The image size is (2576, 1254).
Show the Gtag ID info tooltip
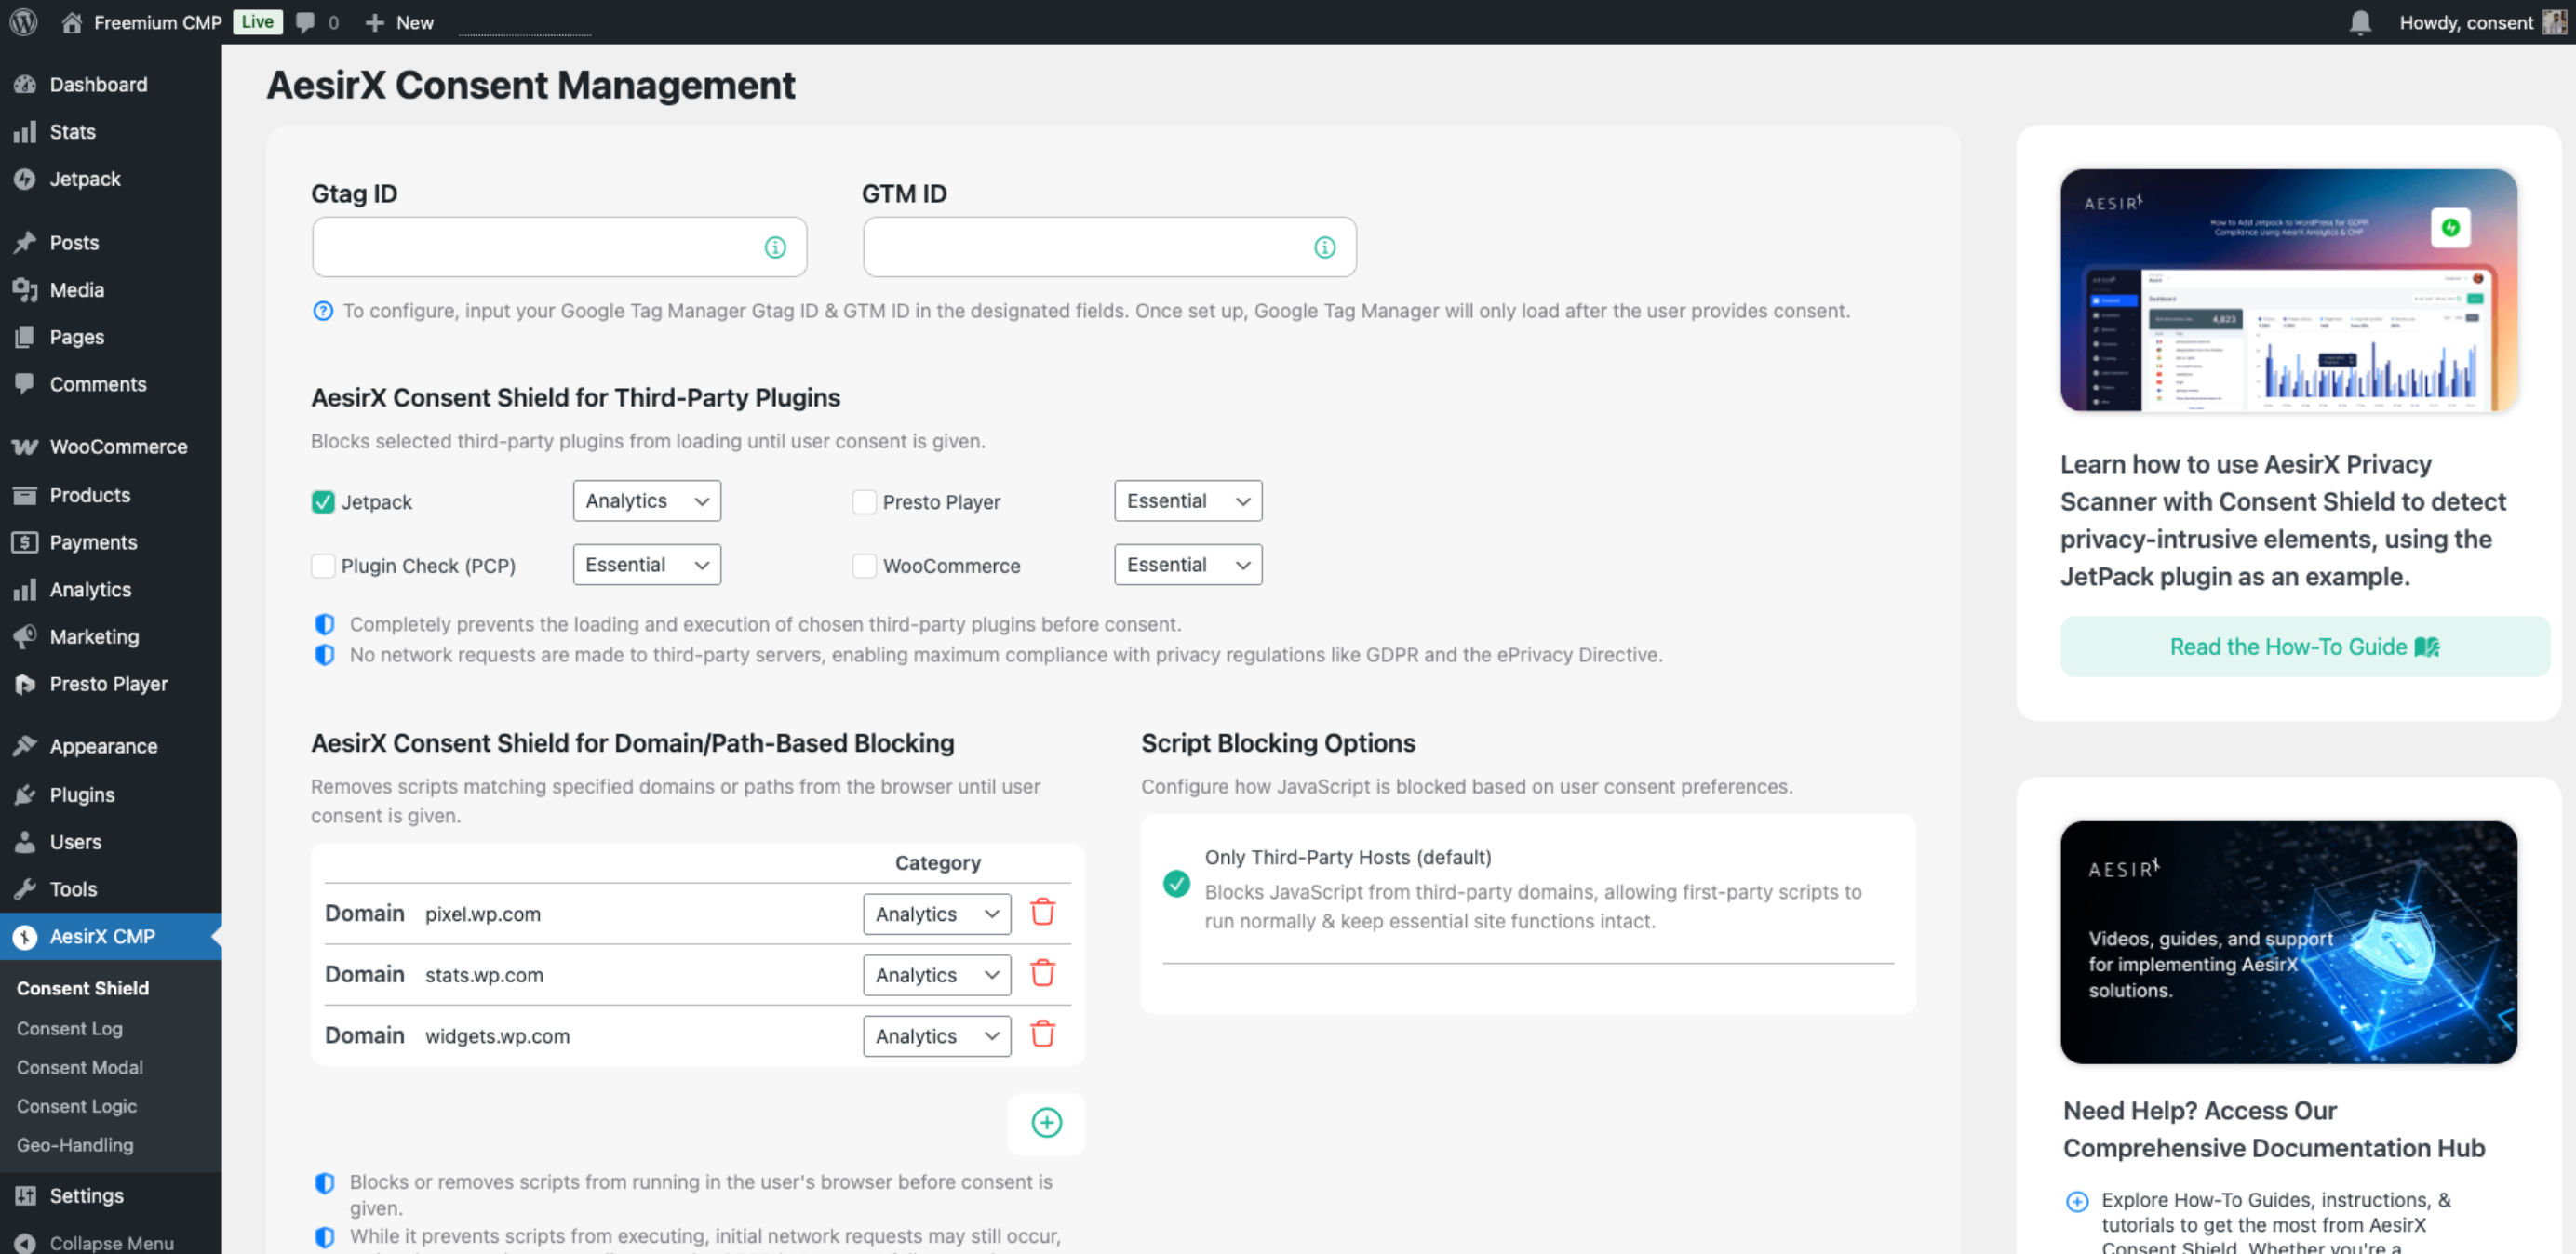click(775, 247)
